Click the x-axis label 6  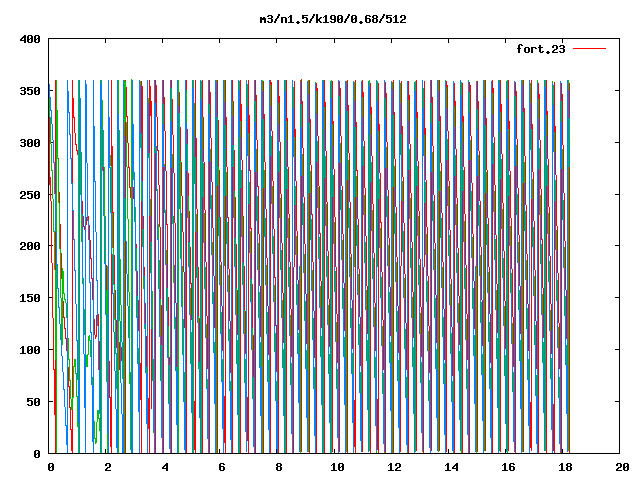click(222, 467)
